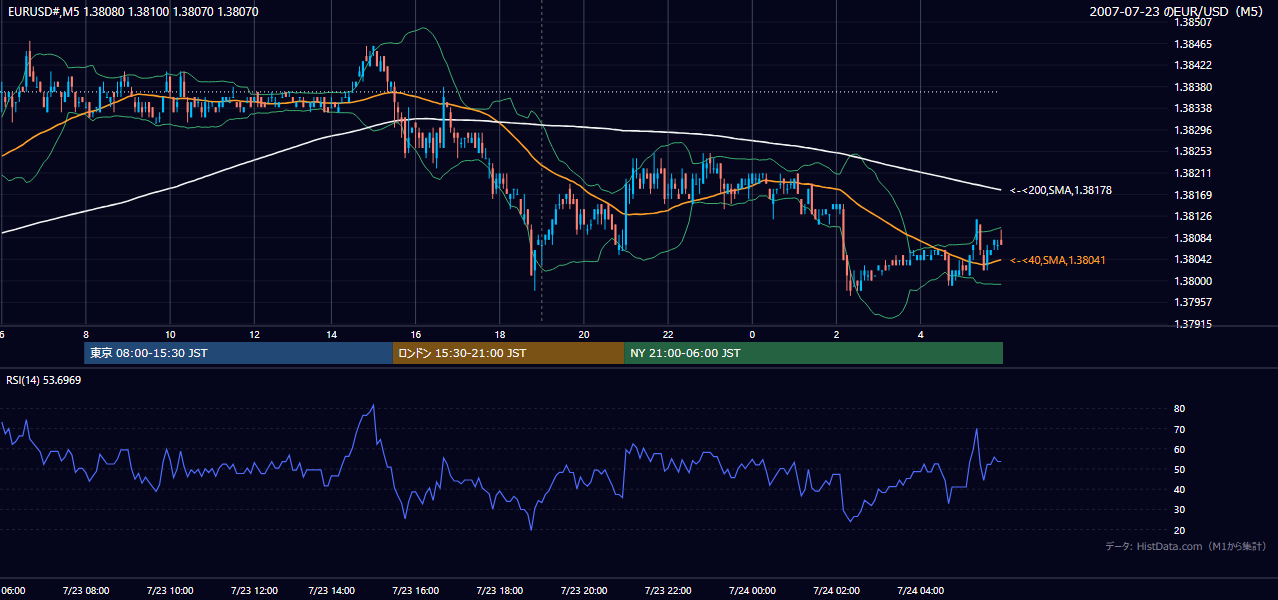Image resolution: width=1278 pixels, height=600 pixels.
Task: Click the 7/23 20:00 time axis label
Action: [584, 591]
